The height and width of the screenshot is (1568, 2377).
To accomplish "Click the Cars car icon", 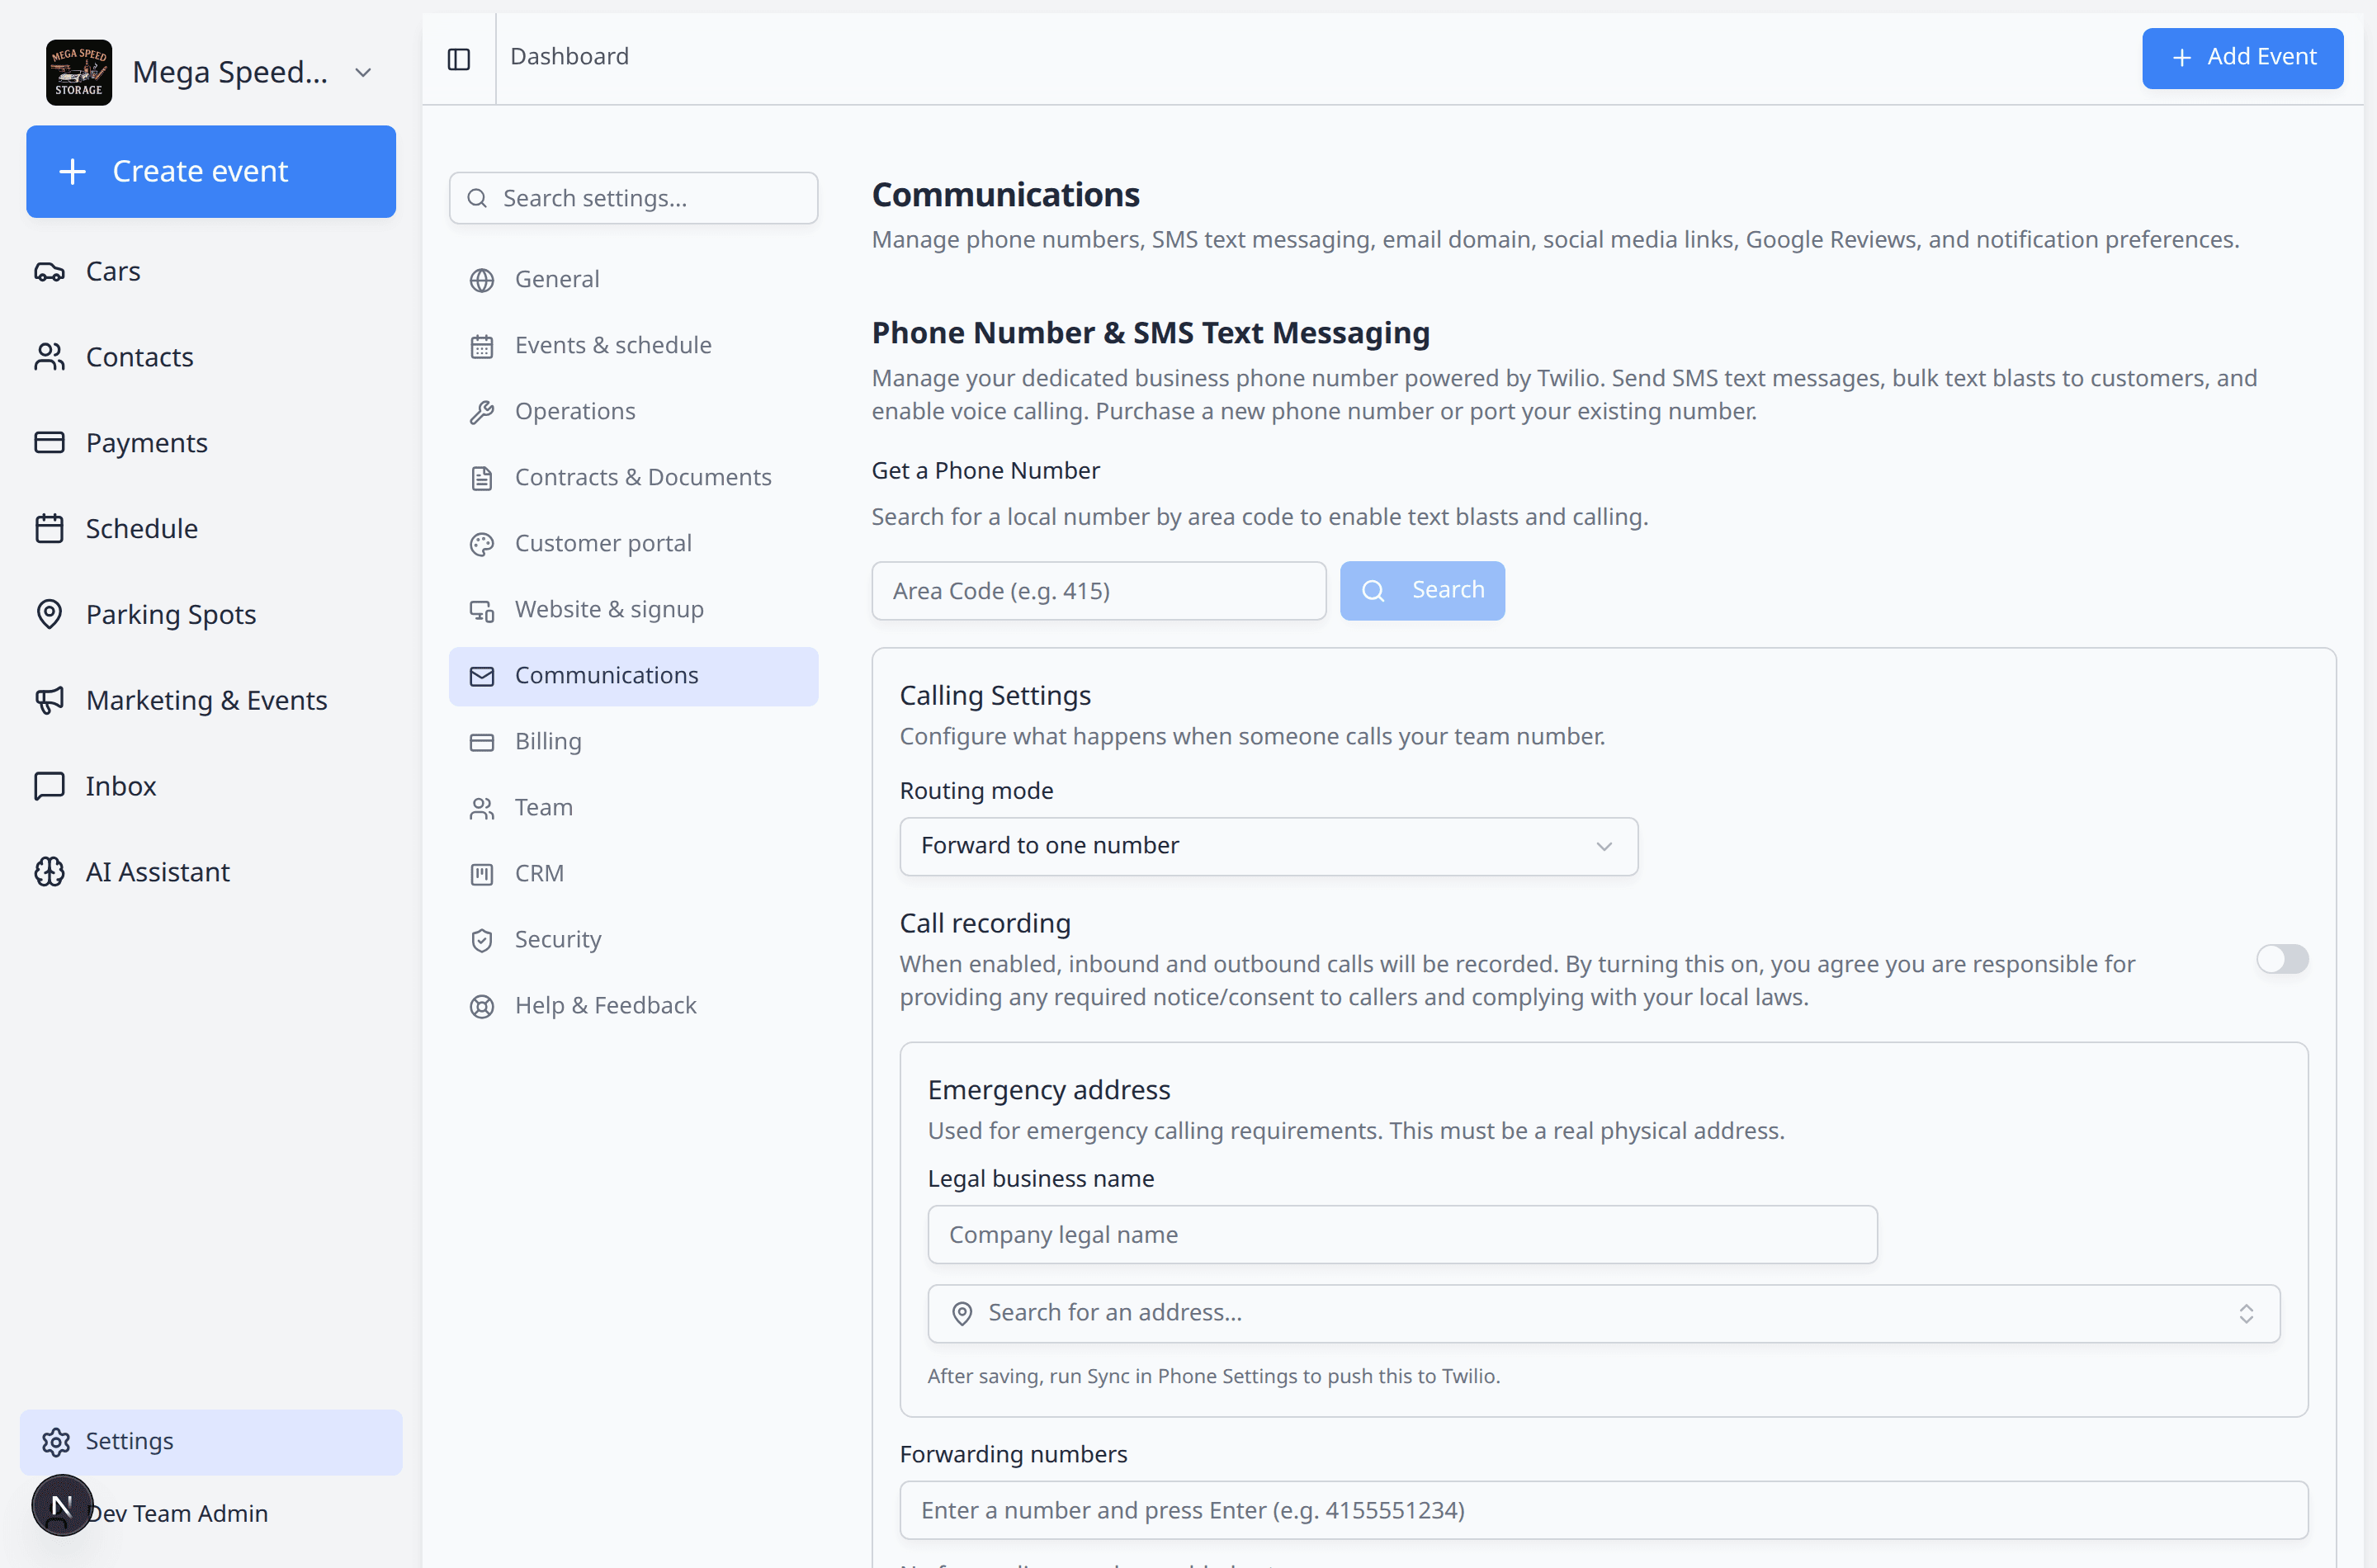I will pos(49,271).
